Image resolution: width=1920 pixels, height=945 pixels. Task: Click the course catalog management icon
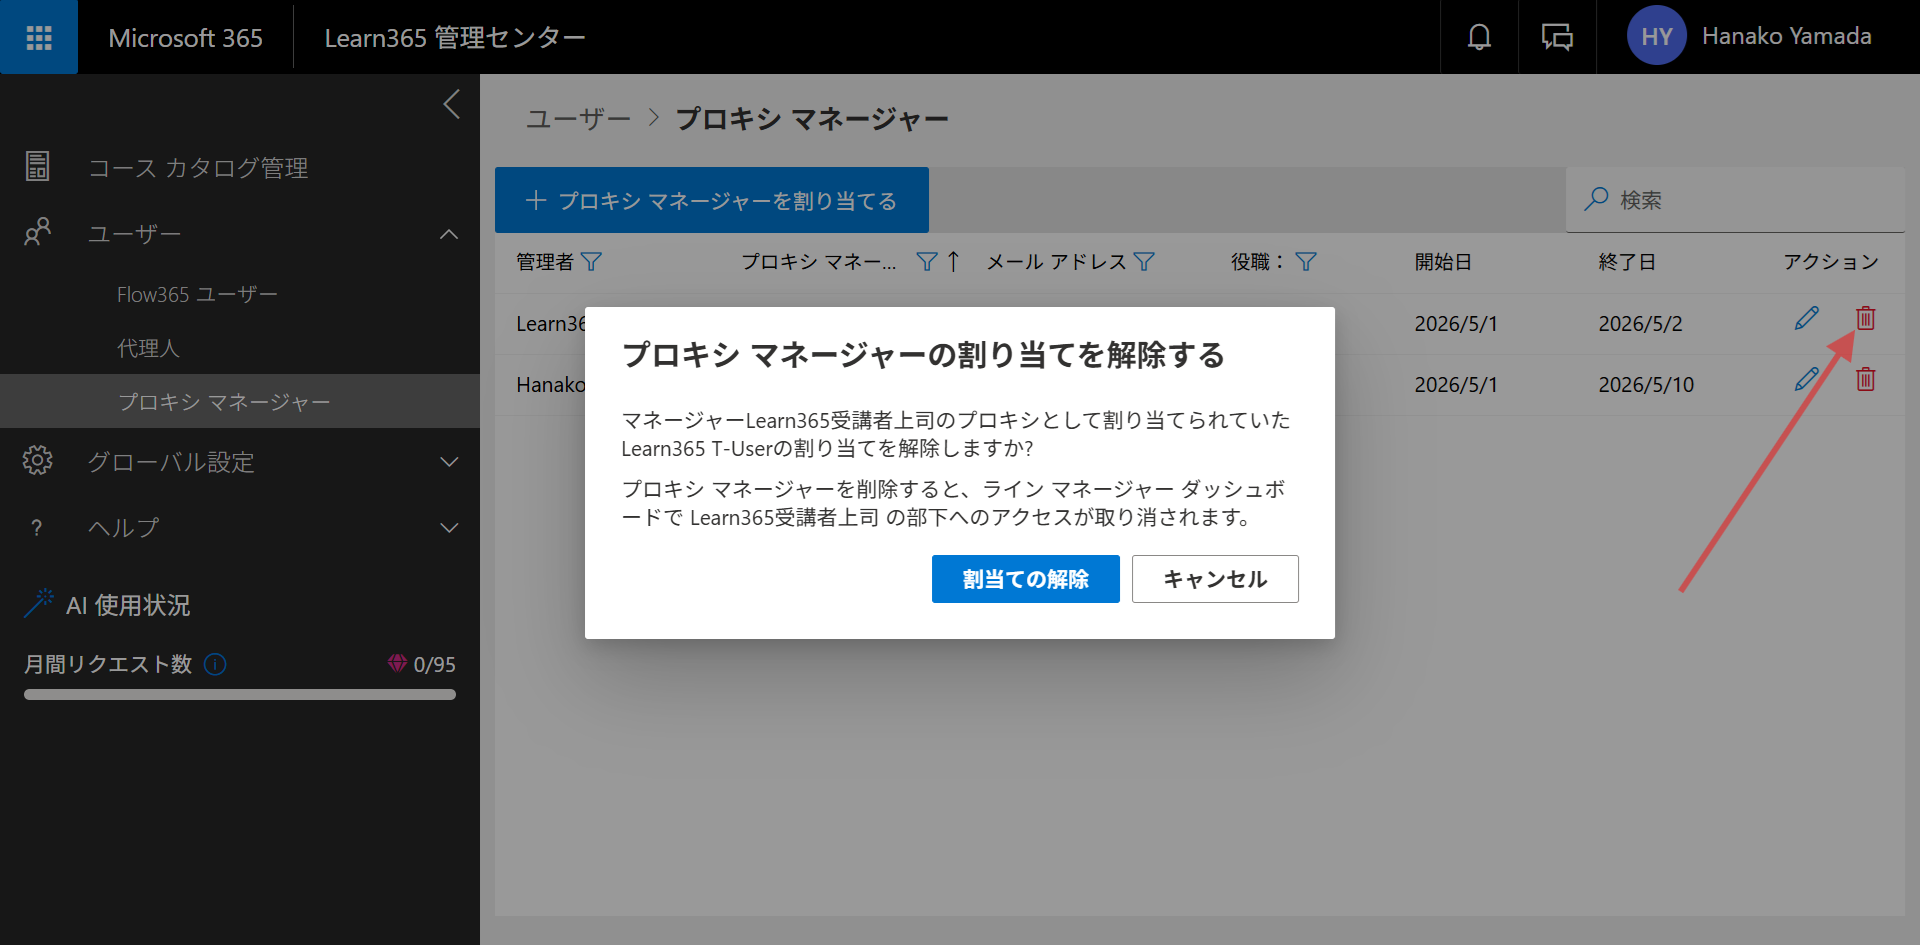(38, 167)
